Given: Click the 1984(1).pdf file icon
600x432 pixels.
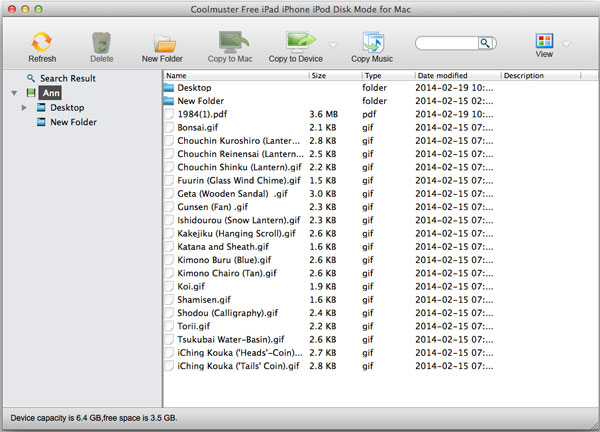Looking at the screenshot, I should pos(169,114).
